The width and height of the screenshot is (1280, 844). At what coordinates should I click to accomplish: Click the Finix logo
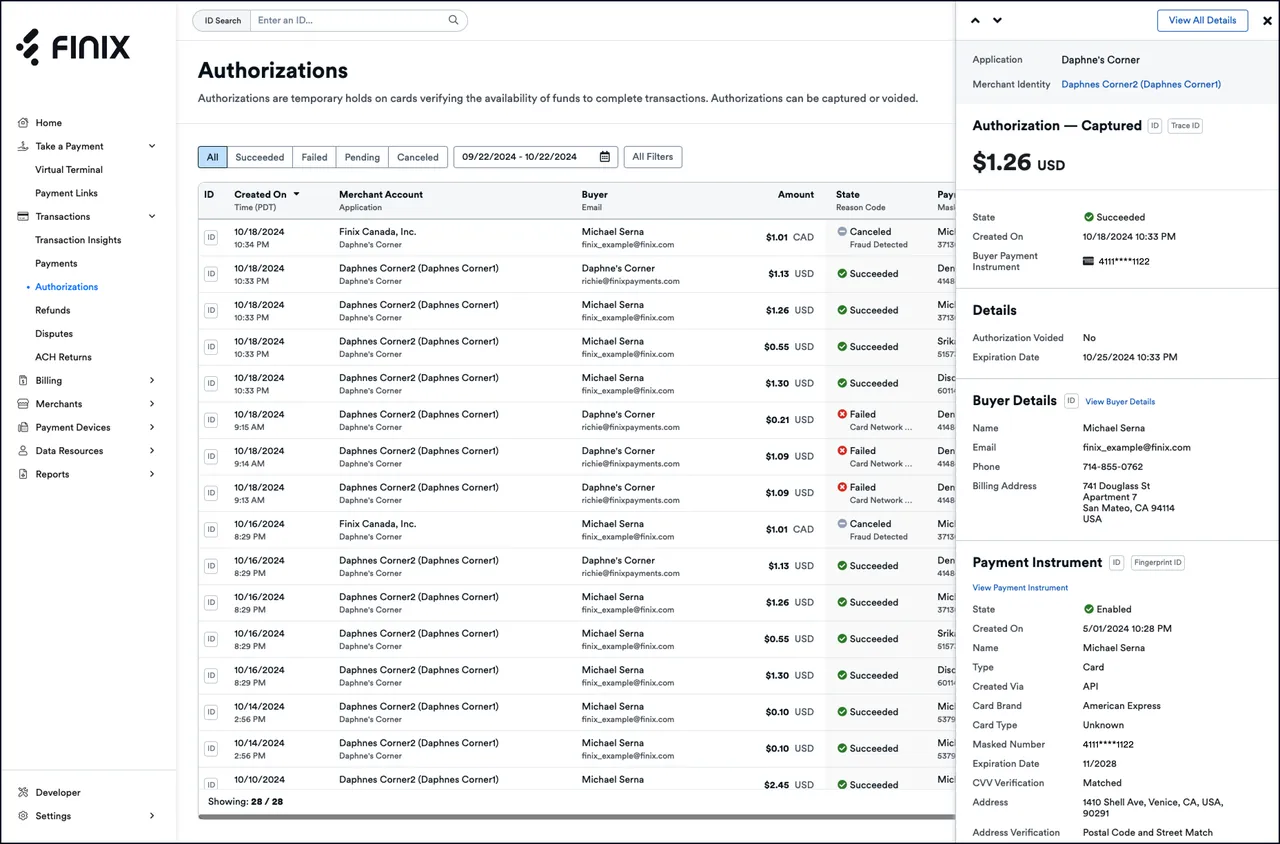(x=73, y=47)
